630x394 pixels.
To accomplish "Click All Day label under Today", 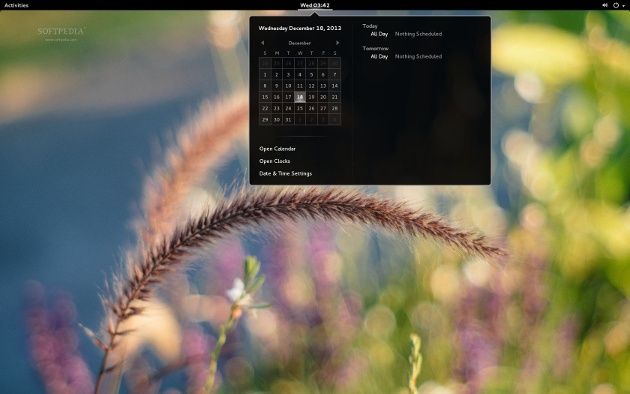I will tap(379, 34).
